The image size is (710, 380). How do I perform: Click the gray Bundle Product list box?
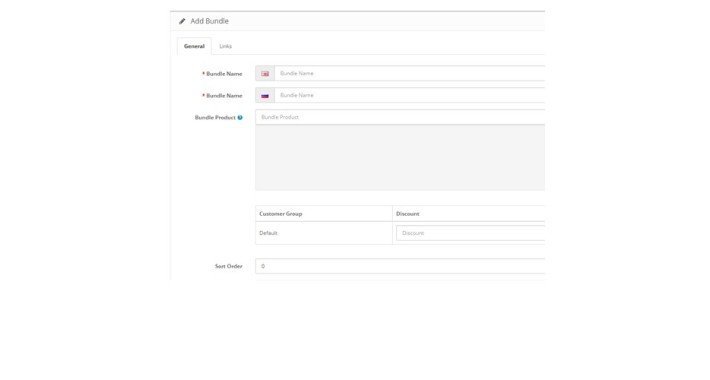400,158
